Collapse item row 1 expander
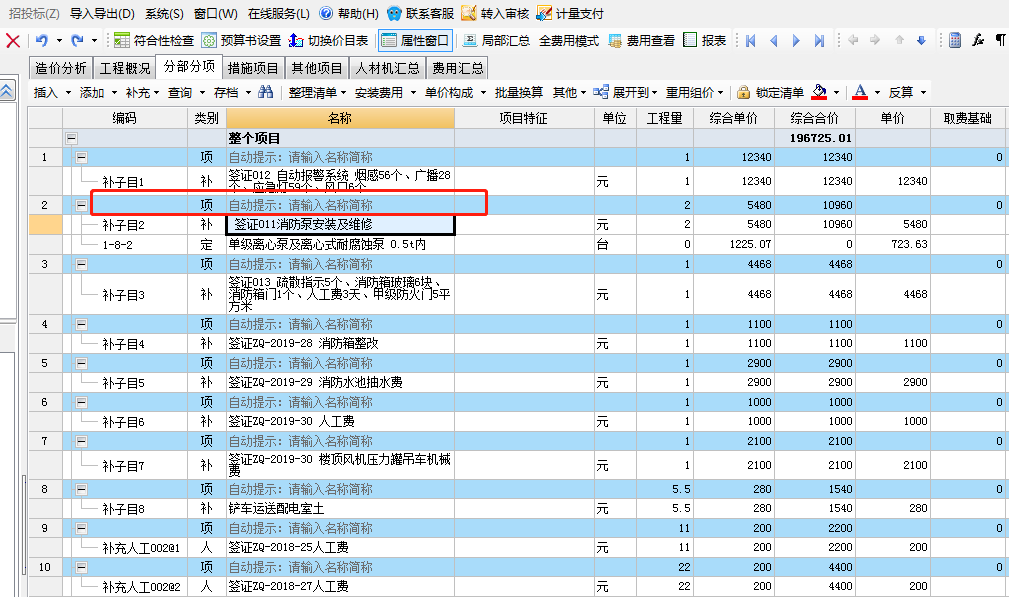 (x=82, y=158)
